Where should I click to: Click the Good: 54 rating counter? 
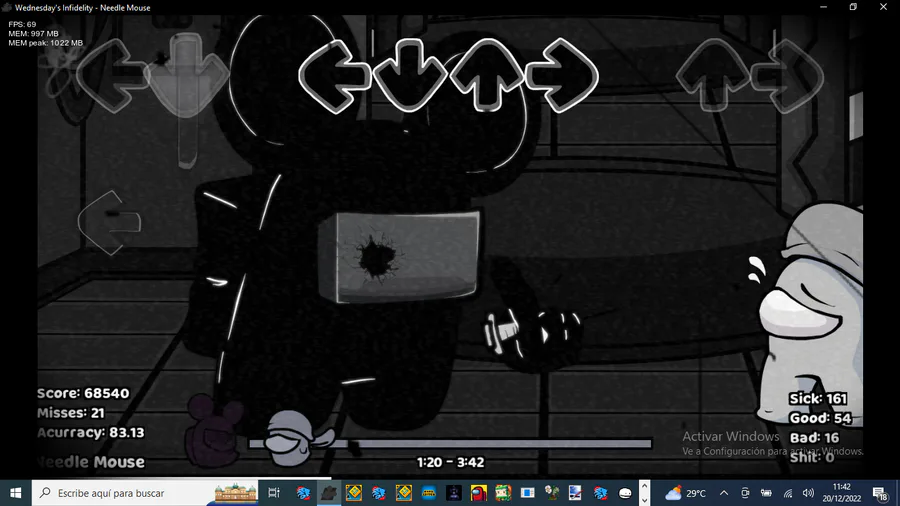coord(820,418)
